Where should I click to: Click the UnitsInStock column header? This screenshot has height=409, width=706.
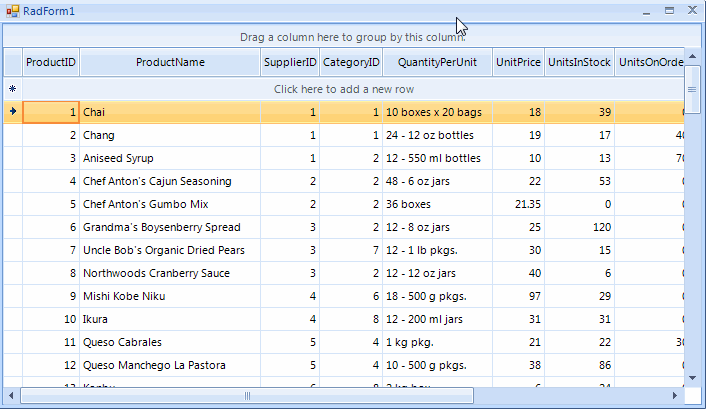[x=580, y=62]
